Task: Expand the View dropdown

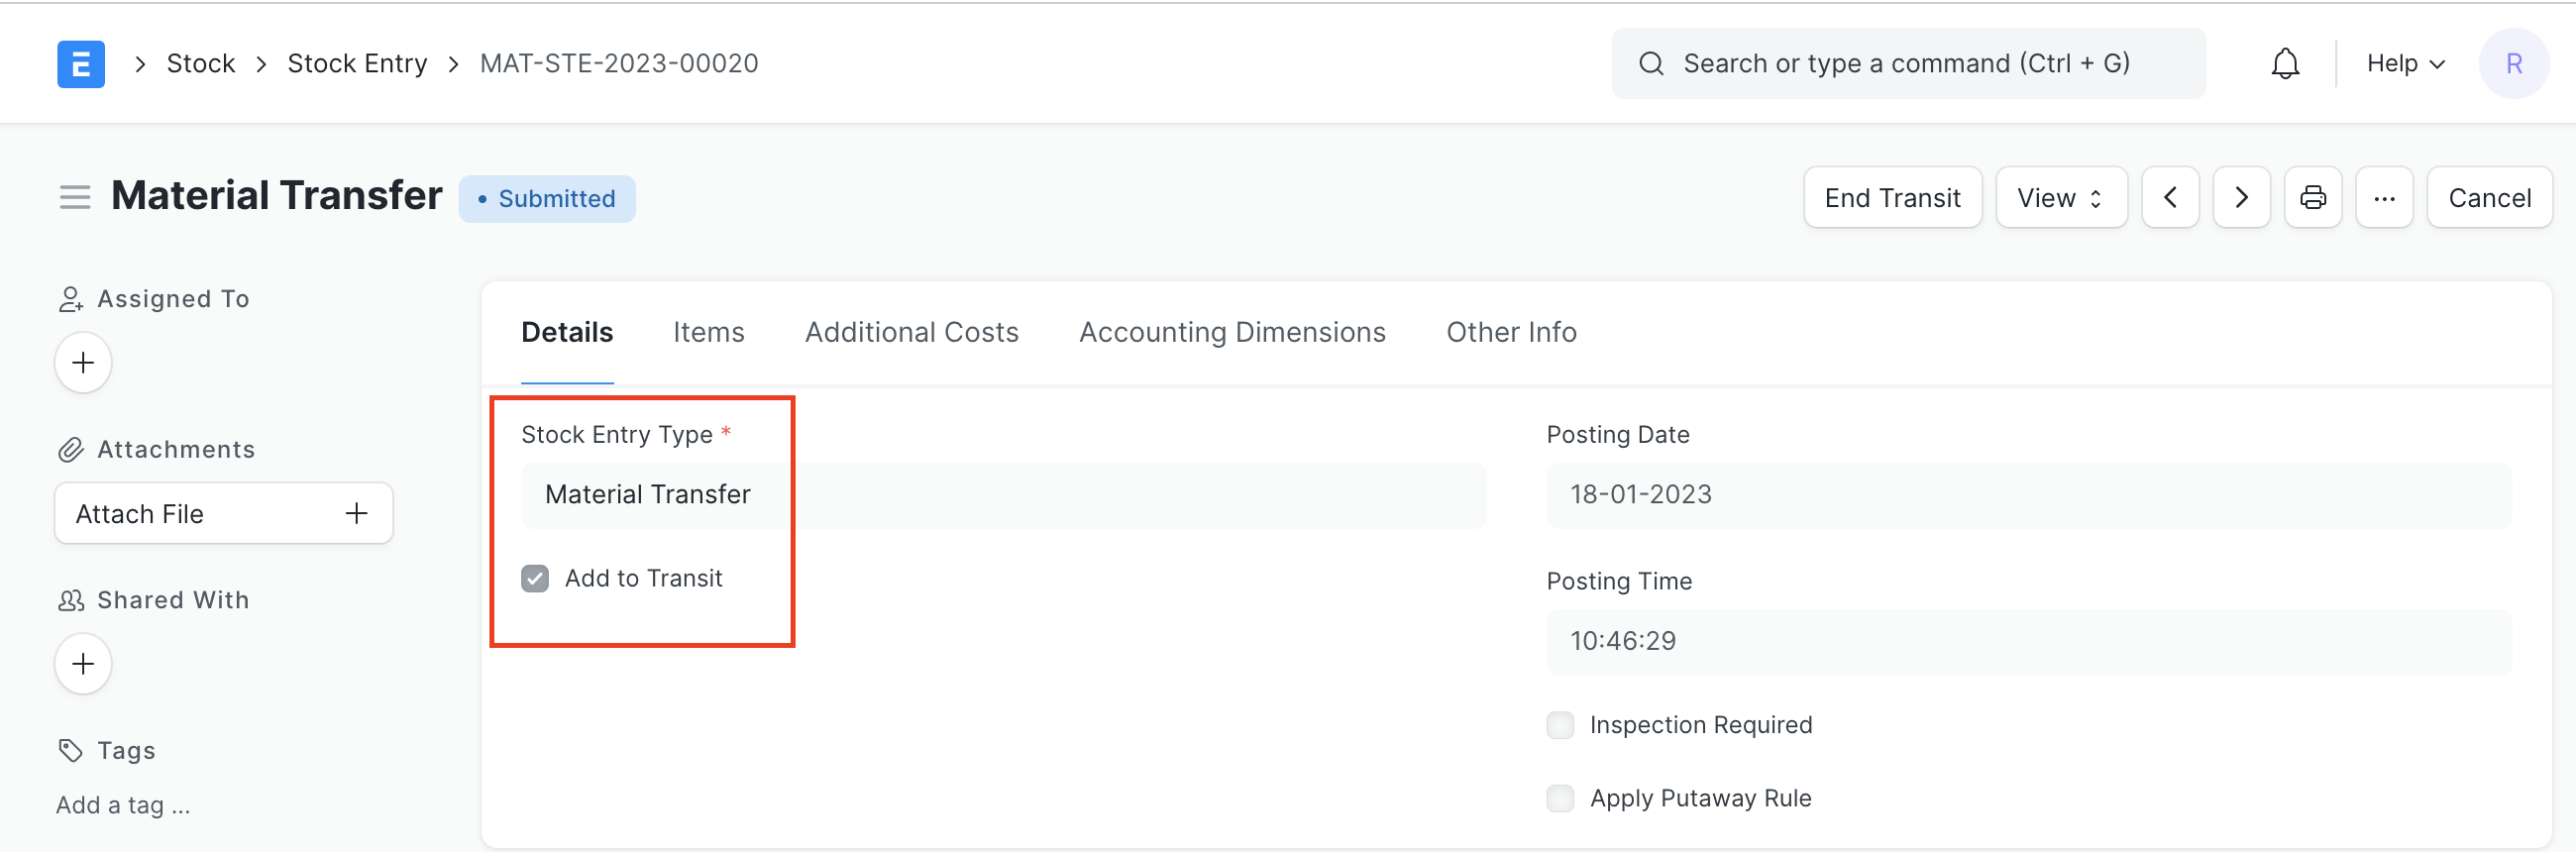Action: tap(2060, 198)
